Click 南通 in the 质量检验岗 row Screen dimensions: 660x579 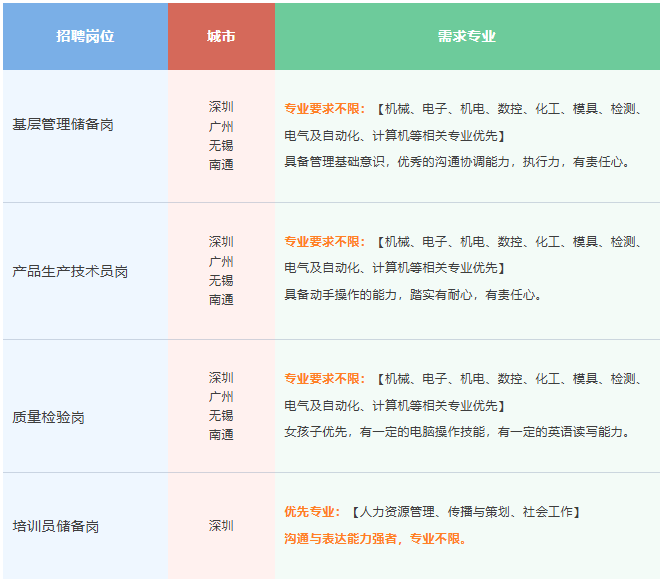point(221,435)
